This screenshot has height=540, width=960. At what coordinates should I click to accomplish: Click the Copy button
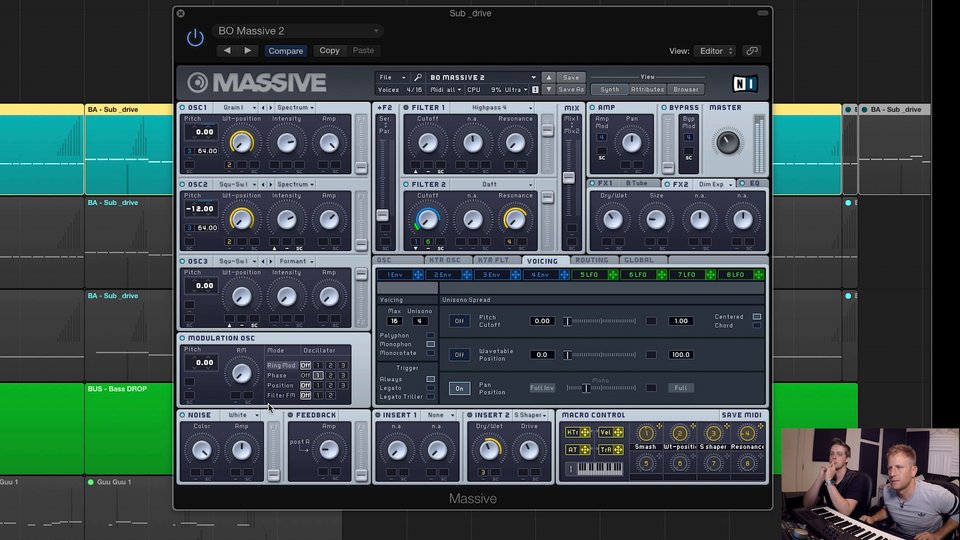[x=329, y=51]
